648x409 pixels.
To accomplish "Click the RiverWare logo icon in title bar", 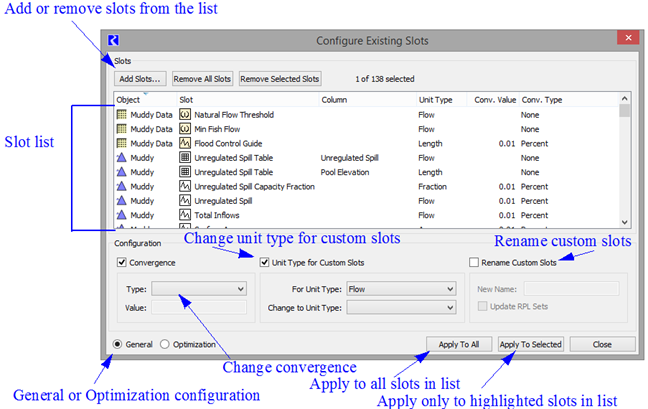I will point(117,40).
